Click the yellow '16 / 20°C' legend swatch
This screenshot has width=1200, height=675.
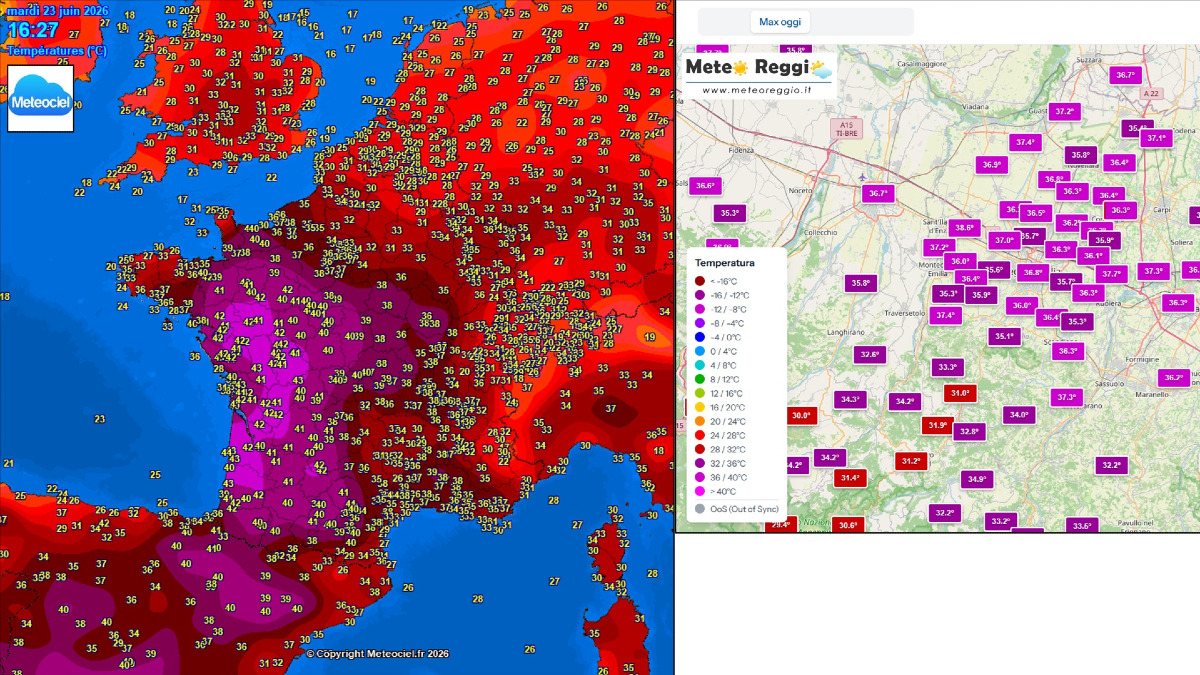pos(700,407)
